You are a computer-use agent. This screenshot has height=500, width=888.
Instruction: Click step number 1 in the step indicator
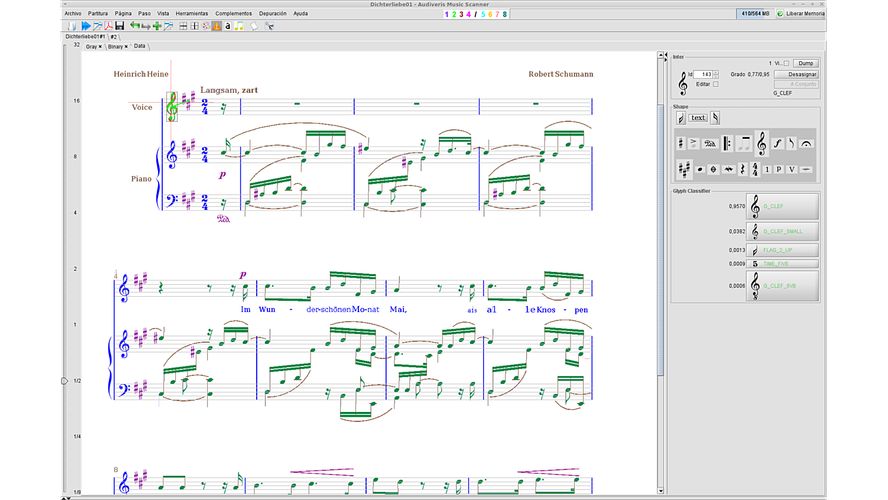[447, 14]
